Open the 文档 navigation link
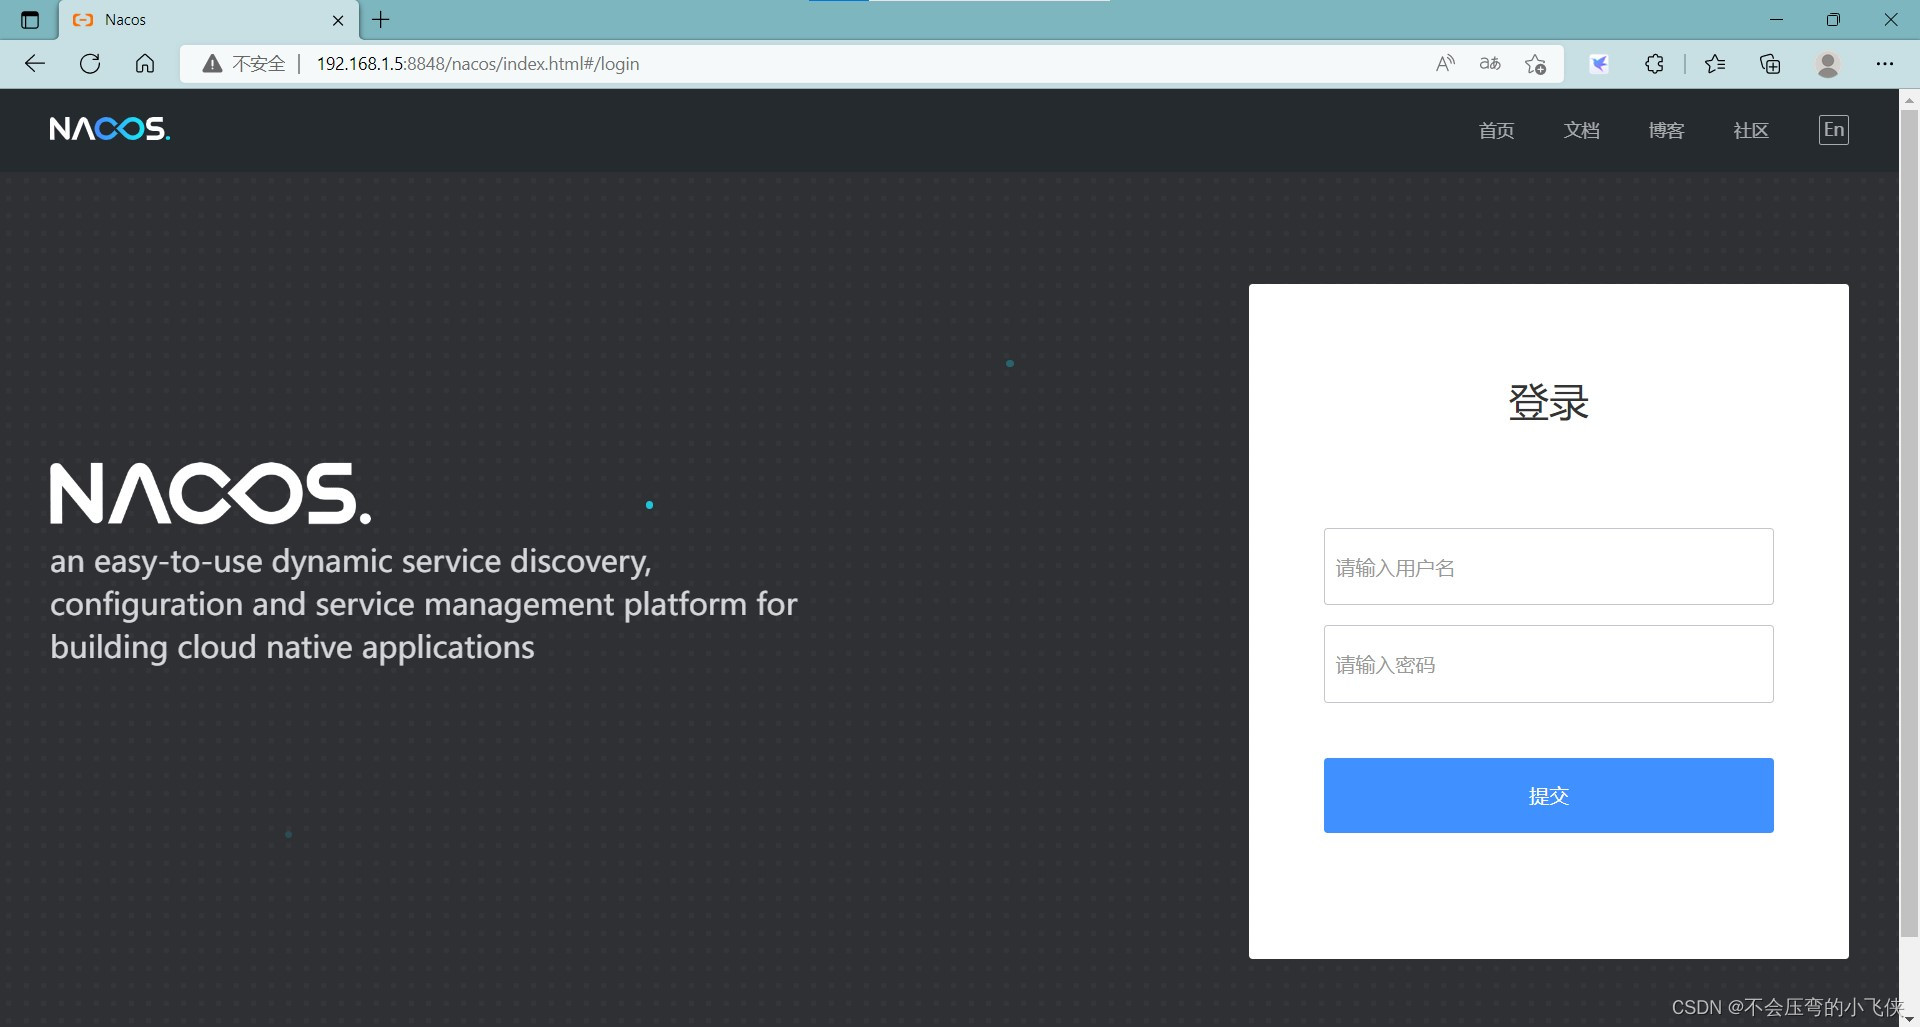The image size is (1920, 1027). click(1581, 130)
